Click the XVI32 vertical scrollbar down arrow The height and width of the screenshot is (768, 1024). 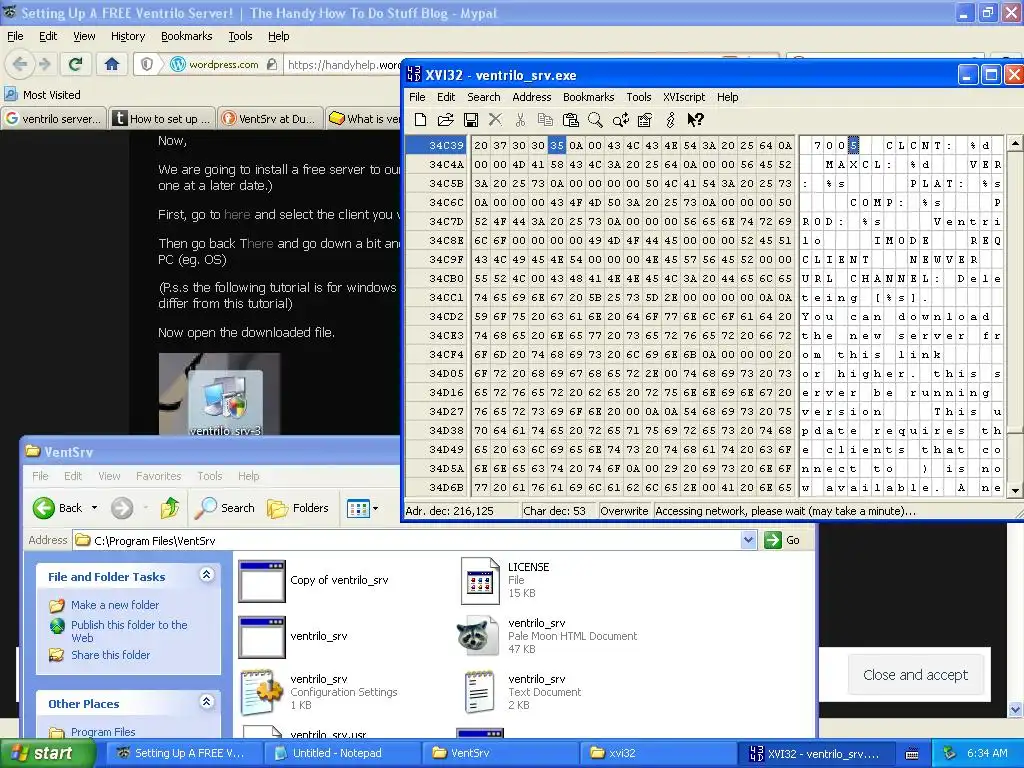(1015, 490)
